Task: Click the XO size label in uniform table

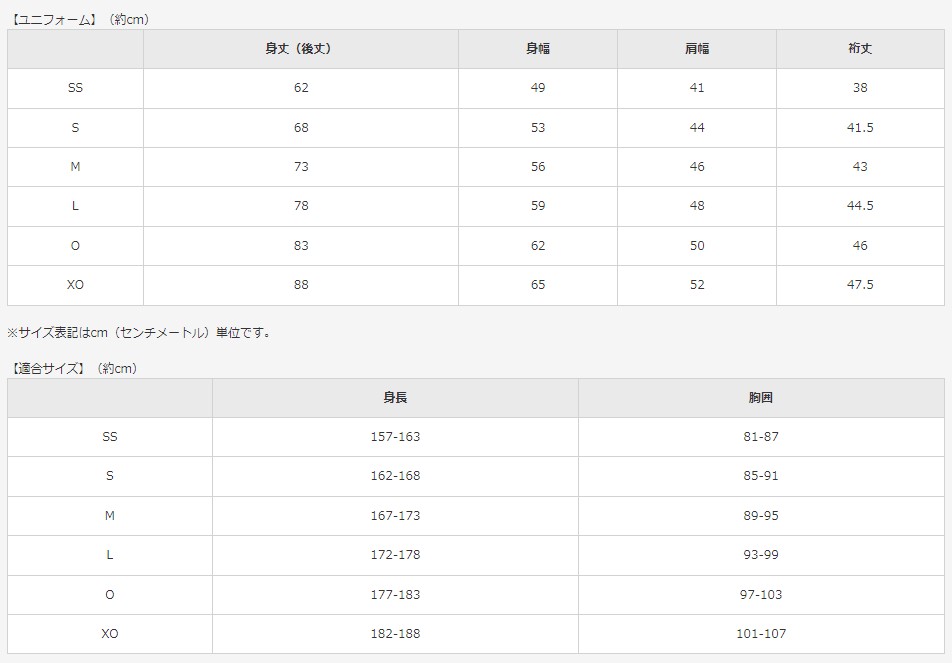Action: (x=75, y=285)
